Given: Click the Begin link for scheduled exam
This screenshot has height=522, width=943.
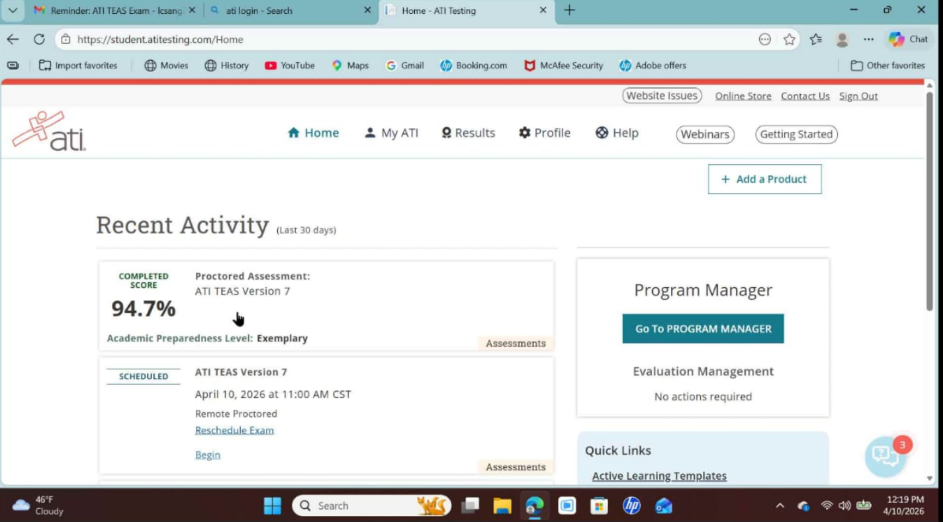Looking at the screenshot, I should pos(207,455).
